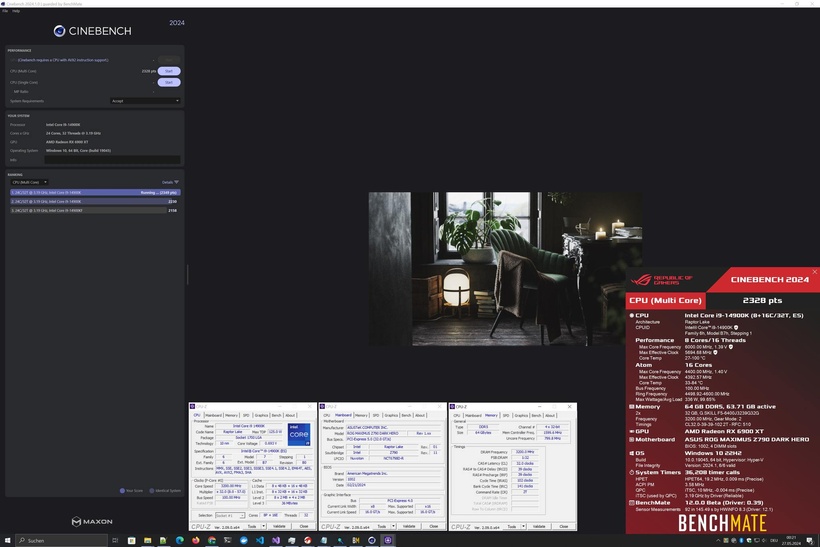The image size is (820, 547).
Task: Open SPD tab in CPU-Z Memory window
Action: (x=506, y=415)
